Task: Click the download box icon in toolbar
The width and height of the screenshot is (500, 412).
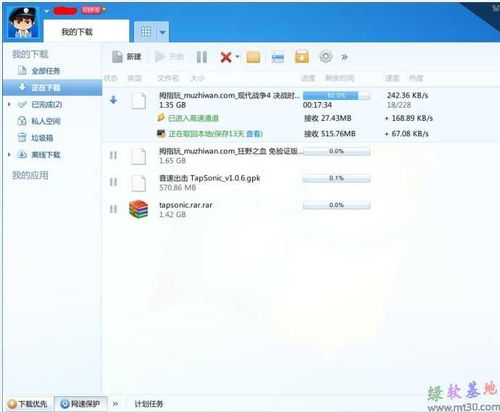Action: (302, 57)
